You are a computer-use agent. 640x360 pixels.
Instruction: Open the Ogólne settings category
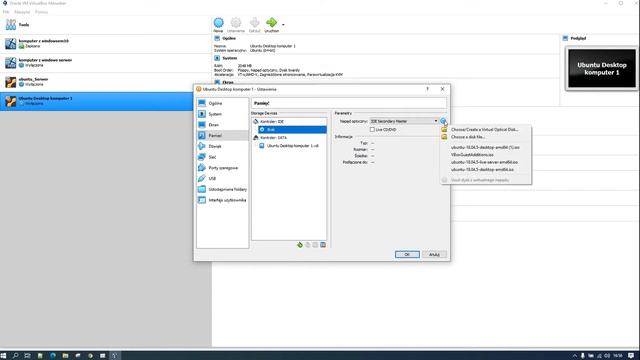click(x=222, y=103)
